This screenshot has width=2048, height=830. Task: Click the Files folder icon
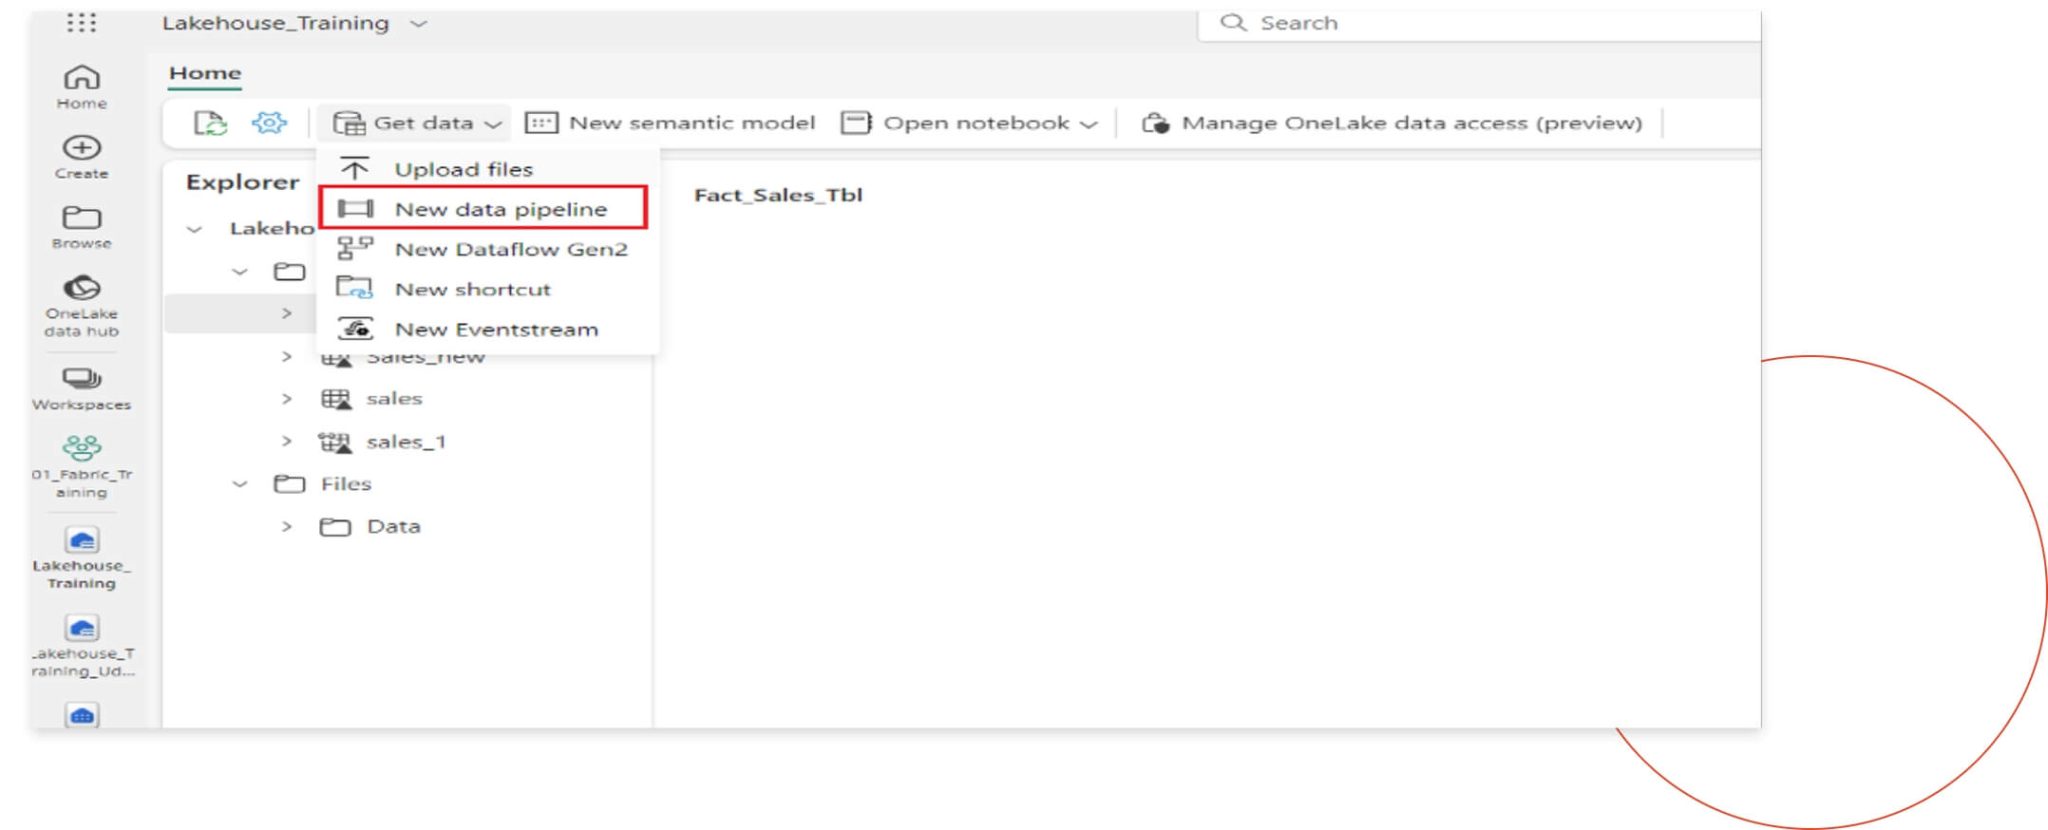tap(290, 484)
